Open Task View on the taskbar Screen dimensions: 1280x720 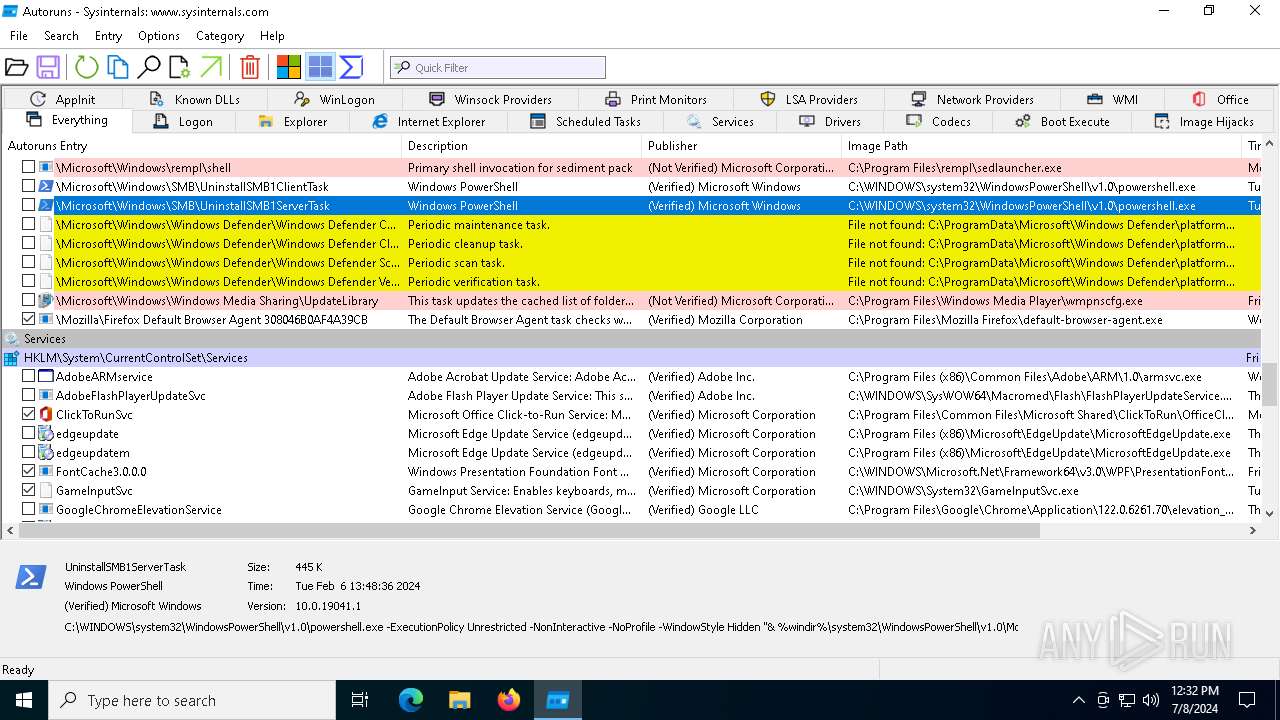[360, 700]
